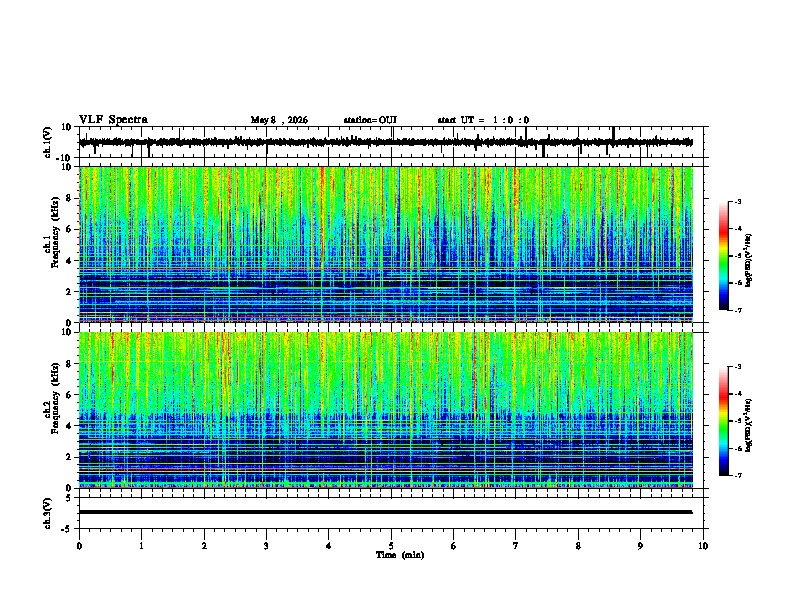Click the ch.3(V) axis label
Viewport: 792px width, 612px height.
pyautogui.click(x=48, y=513)
